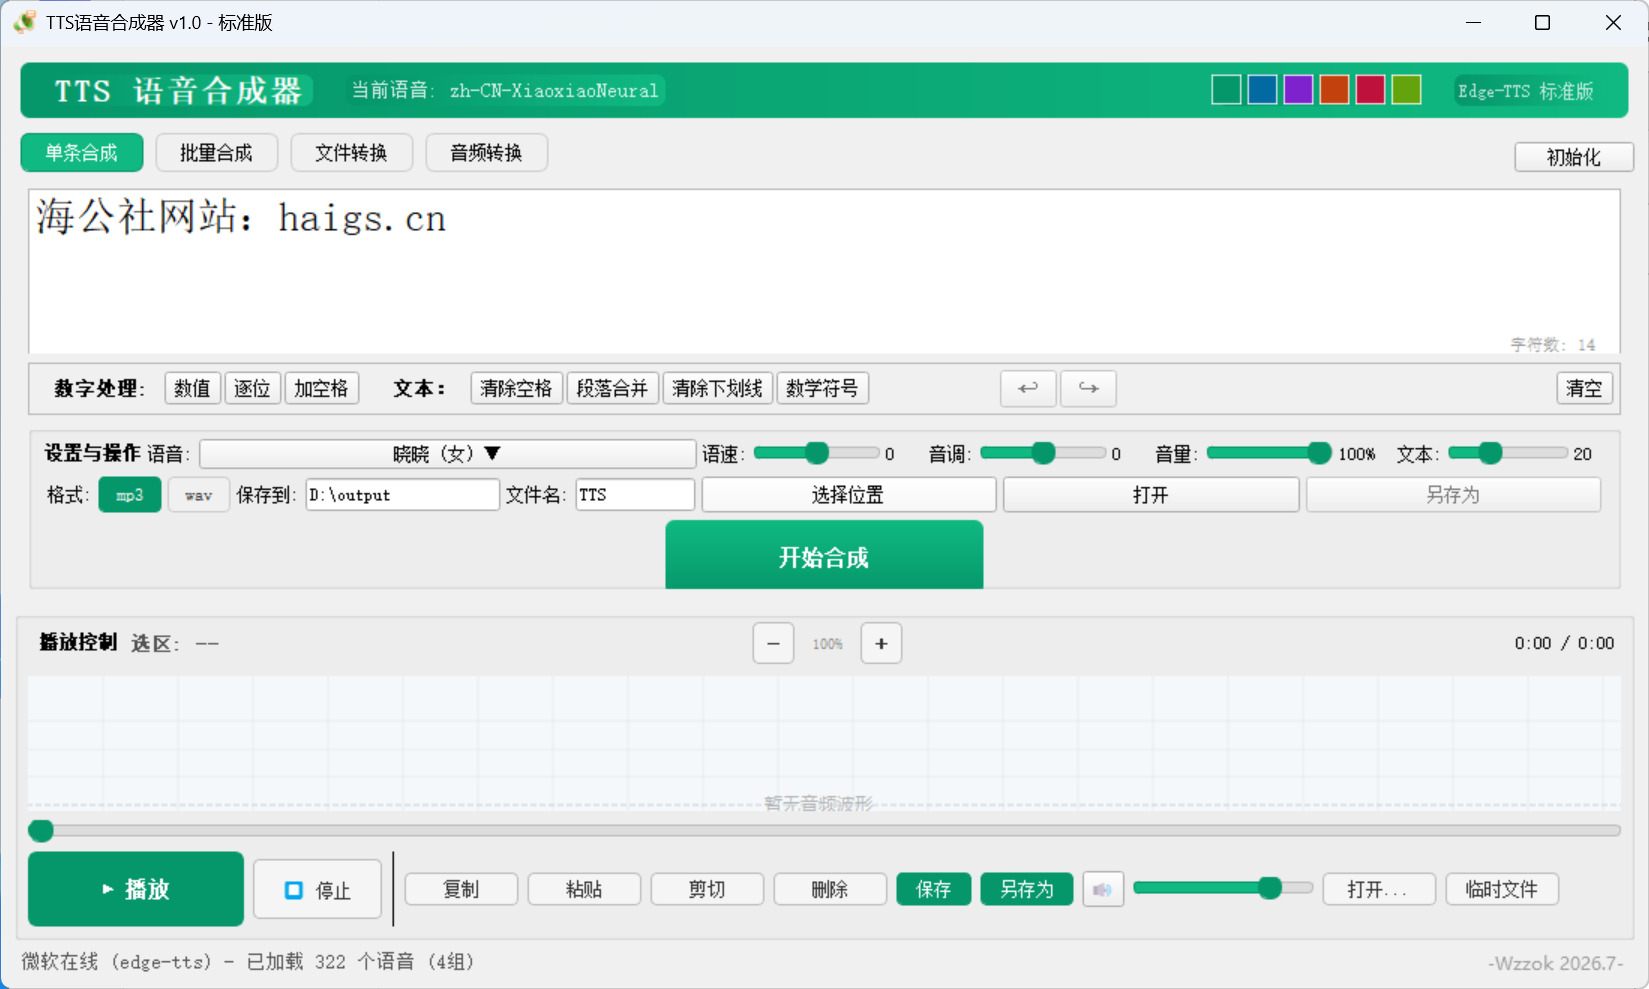Click 复制 copy button

pyautogui.click(x=461, y=889)
